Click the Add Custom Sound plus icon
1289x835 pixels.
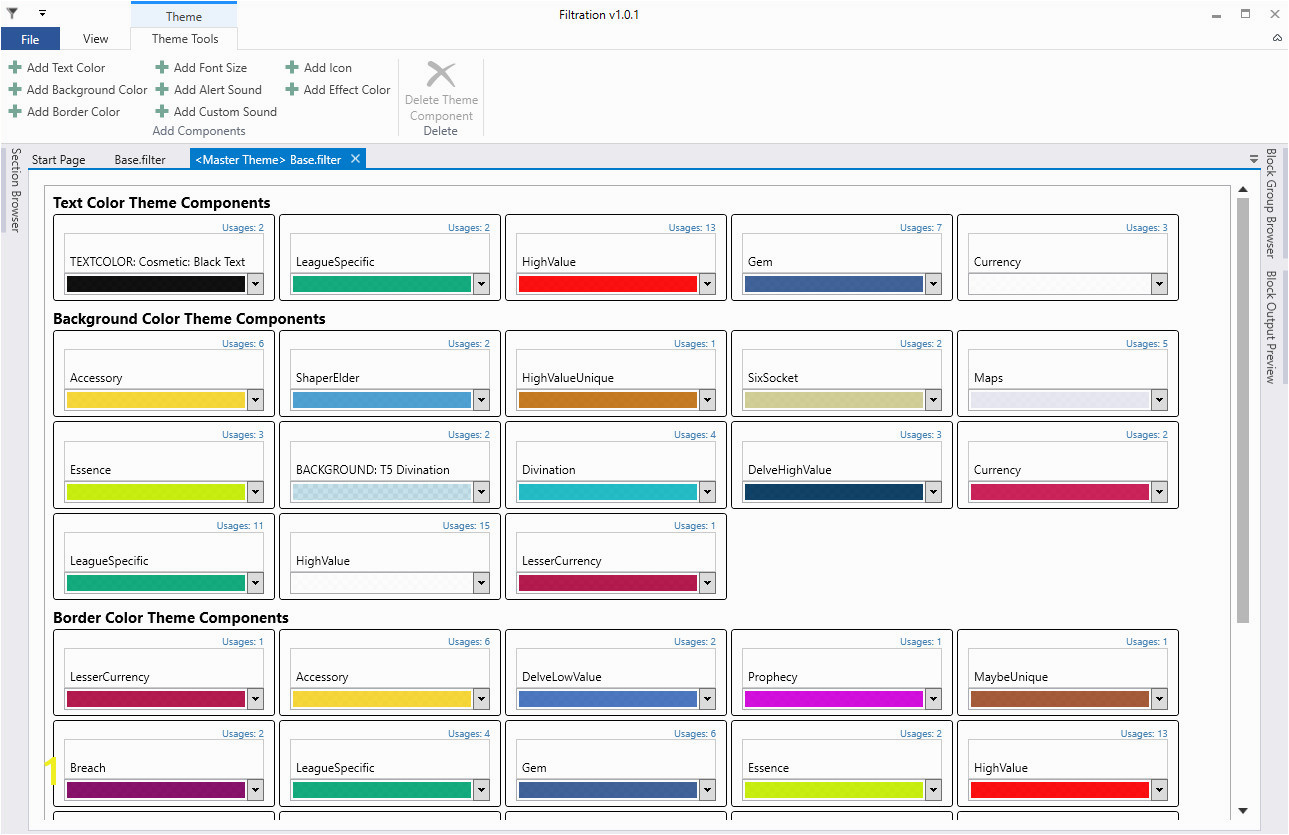[162, 112]
